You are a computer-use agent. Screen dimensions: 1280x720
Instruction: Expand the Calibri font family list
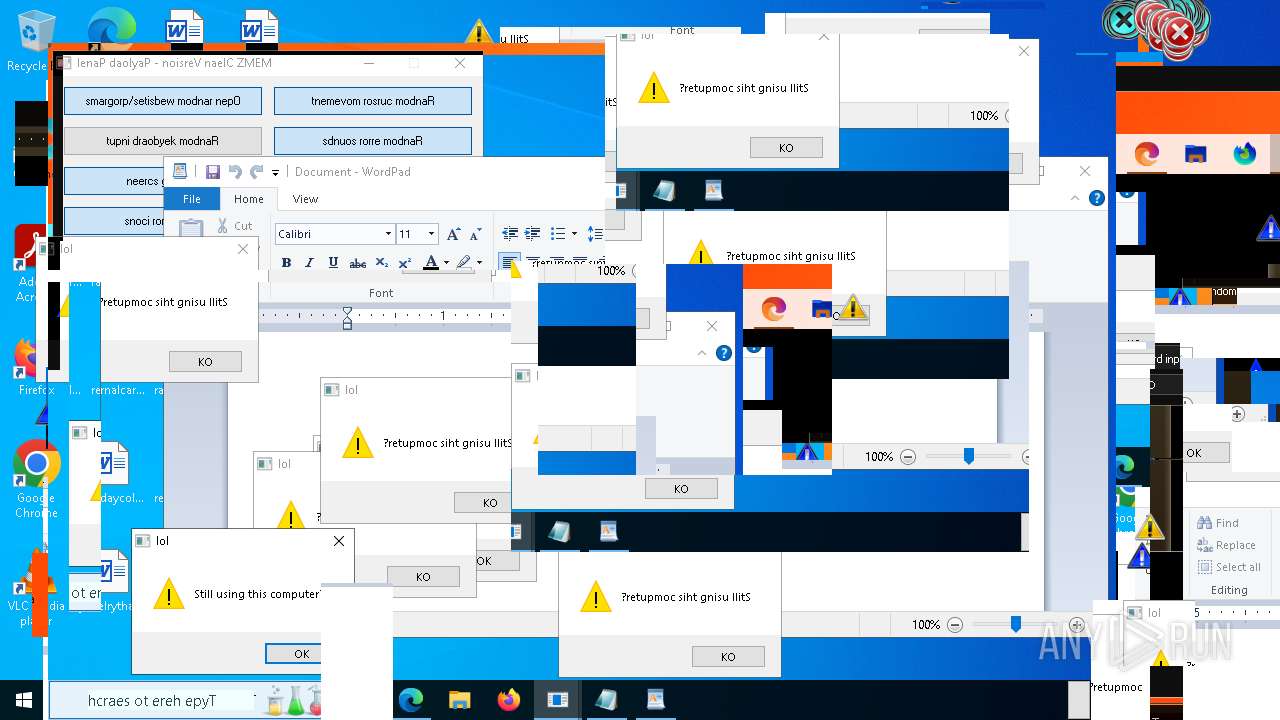click(x=388, y=234)
